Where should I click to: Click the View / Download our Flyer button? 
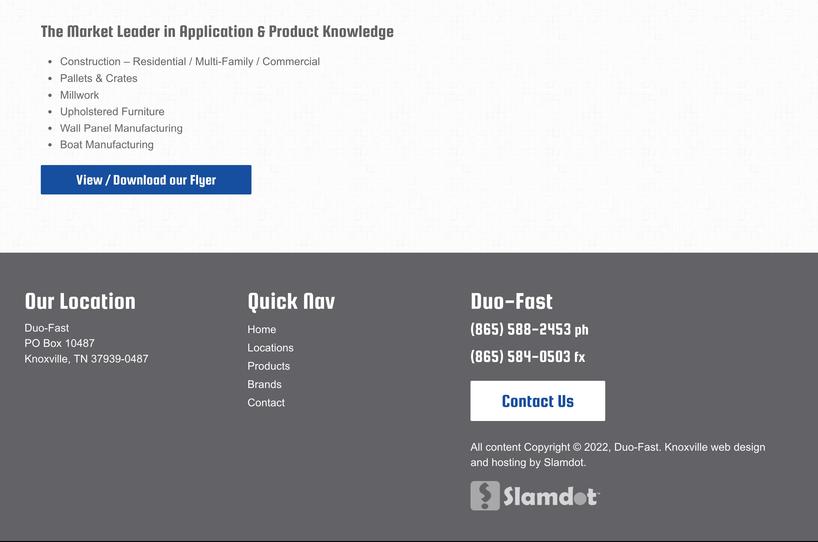point(146,180)
